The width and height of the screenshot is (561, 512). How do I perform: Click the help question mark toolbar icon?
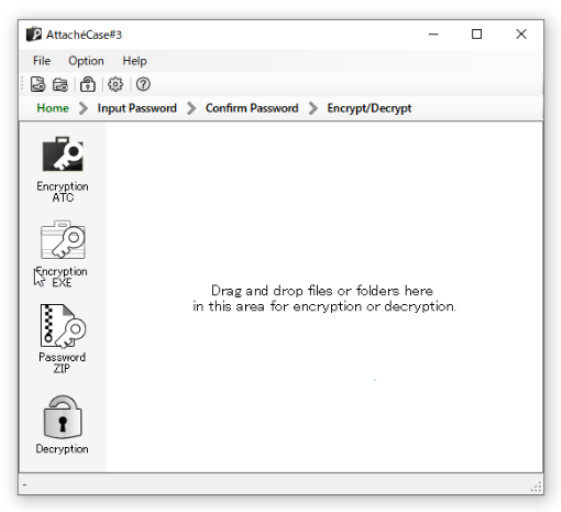143,84
